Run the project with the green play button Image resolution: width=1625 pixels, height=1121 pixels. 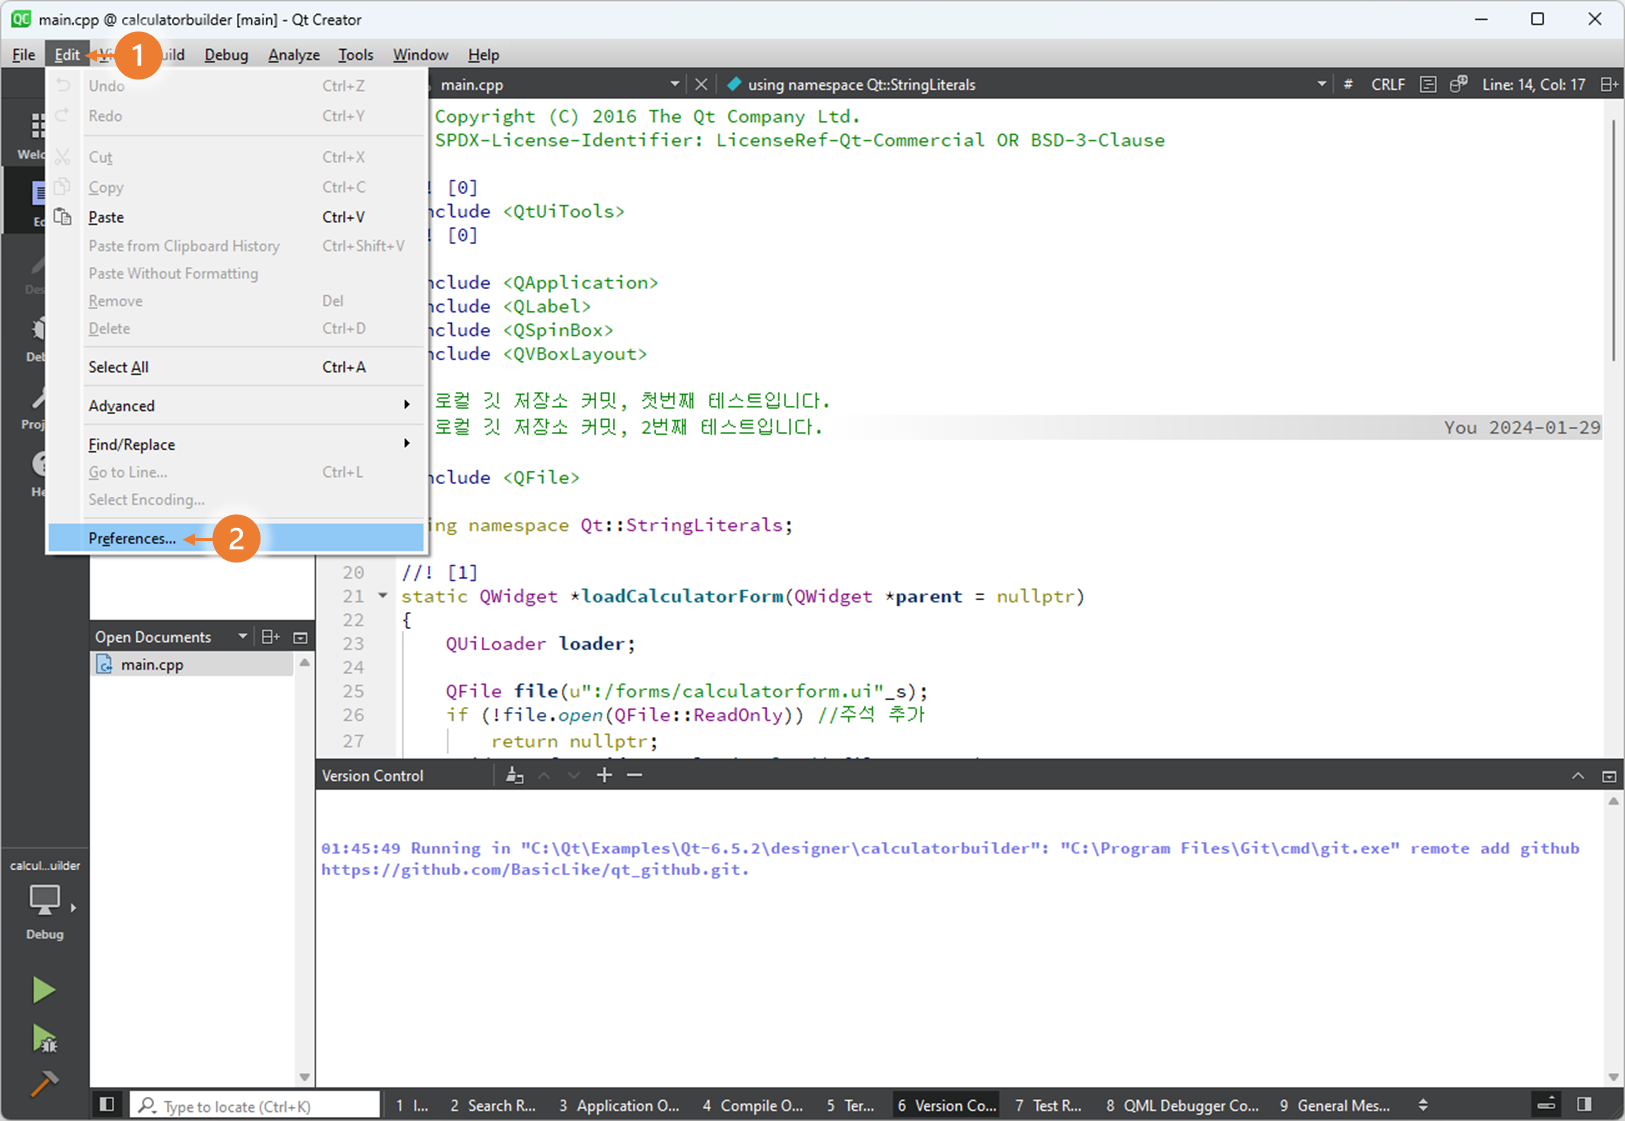[43, 990]
